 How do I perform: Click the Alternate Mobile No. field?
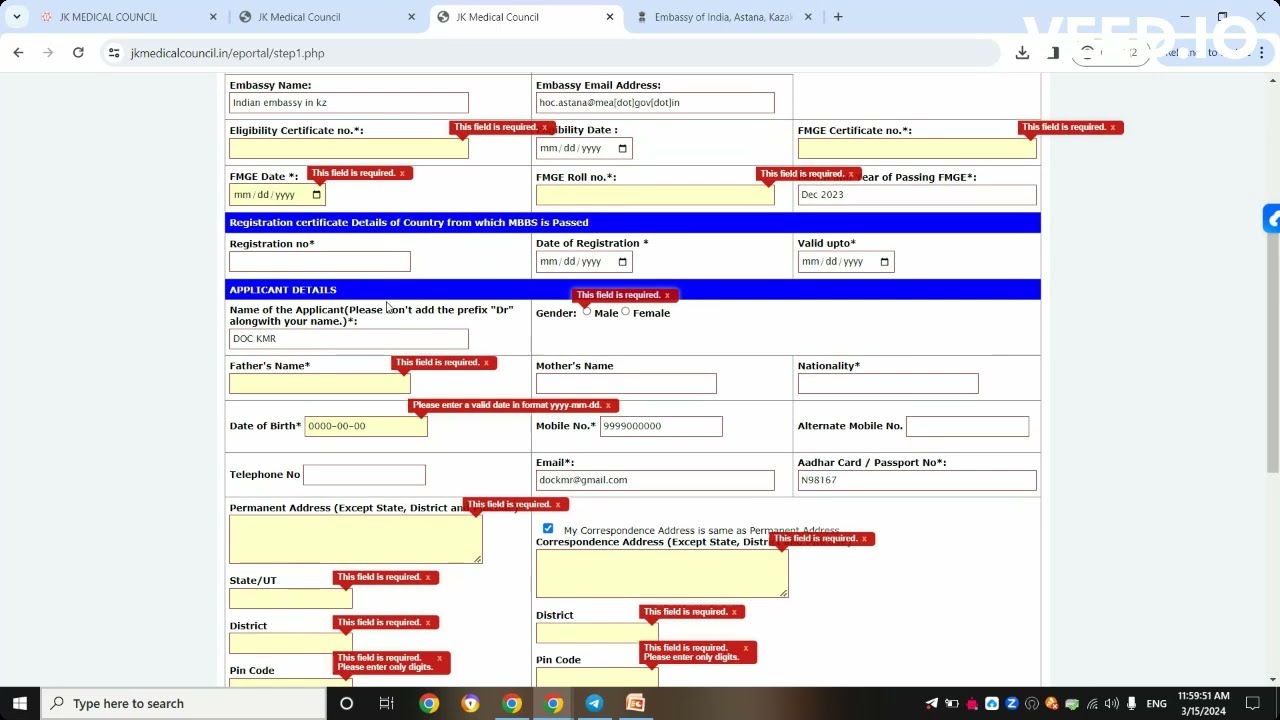click(x=967, y=426)
